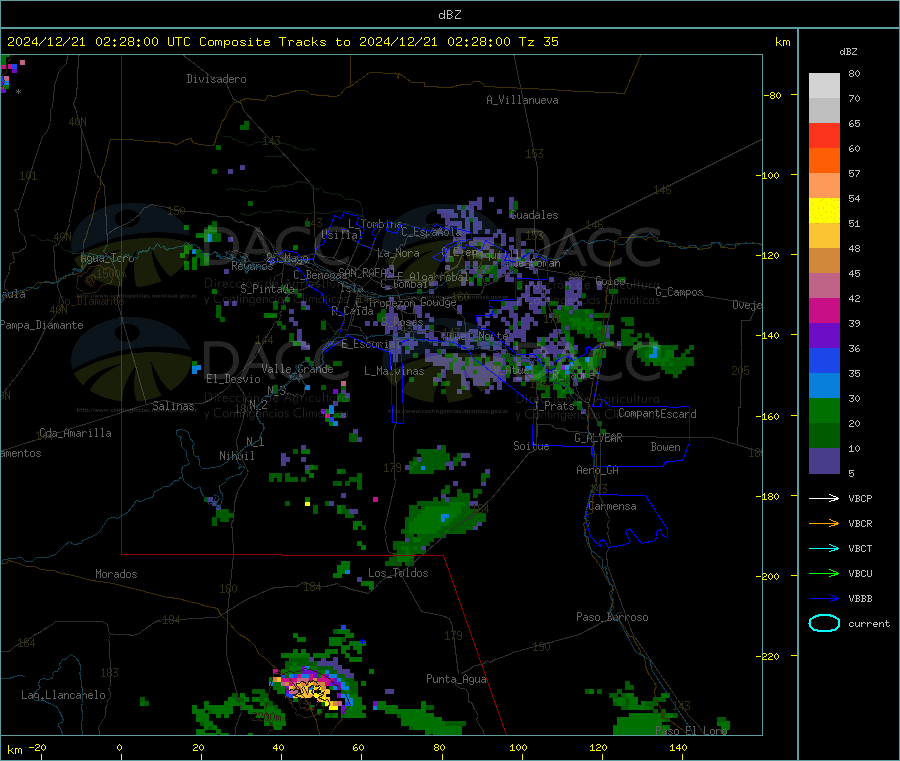
Task: Select the grey 70 dBZ color swatch
Action: click(x=824, y=86)
